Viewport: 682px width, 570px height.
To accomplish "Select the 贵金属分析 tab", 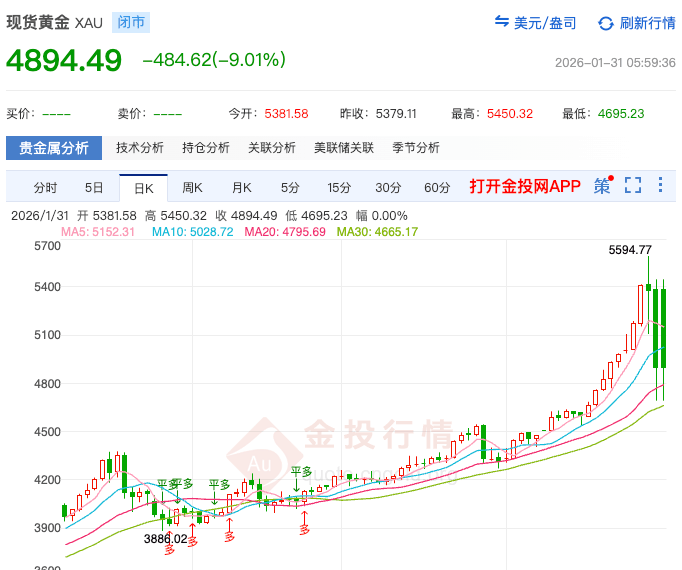I will point(54,148).
